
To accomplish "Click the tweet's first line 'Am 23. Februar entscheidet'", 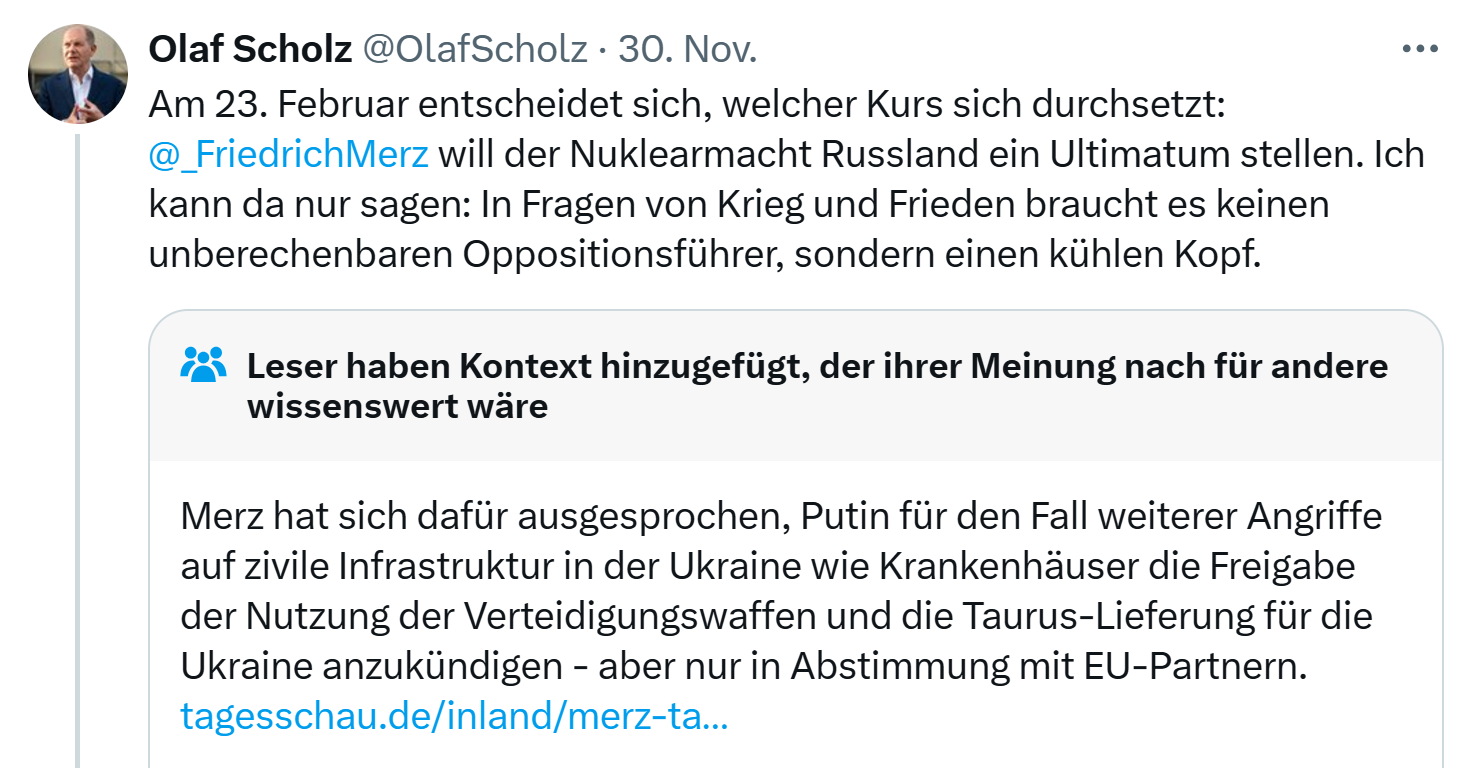I will click(x=400, y=102).
